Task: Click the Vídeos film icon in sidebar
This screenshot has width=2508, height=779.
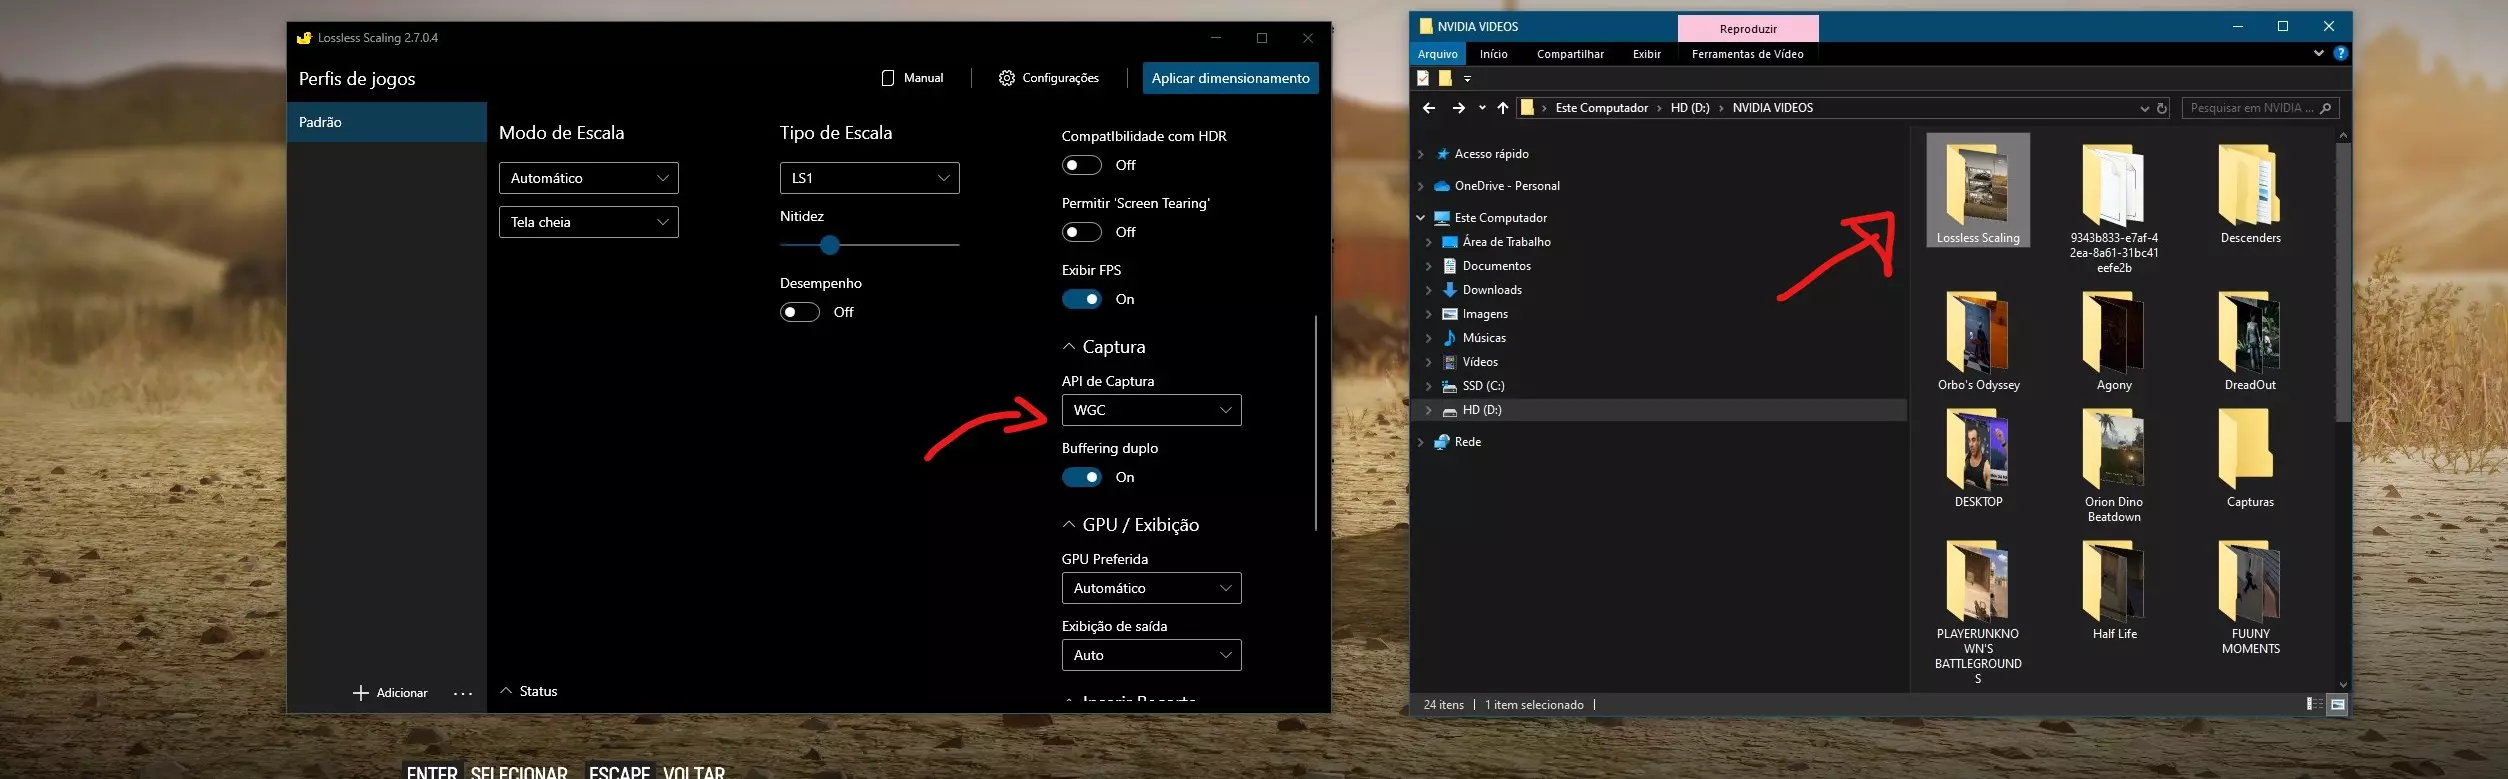Action: [1450, 362]
